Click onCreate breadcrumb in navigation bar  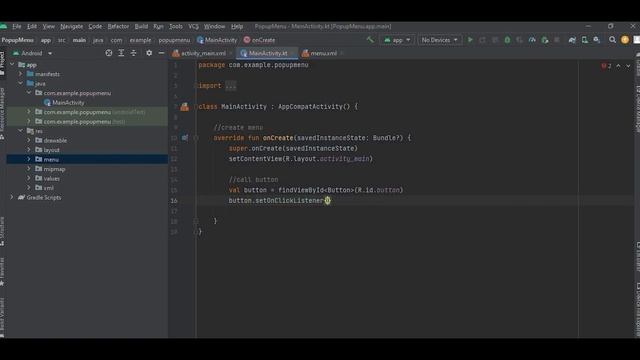(260, 40)
